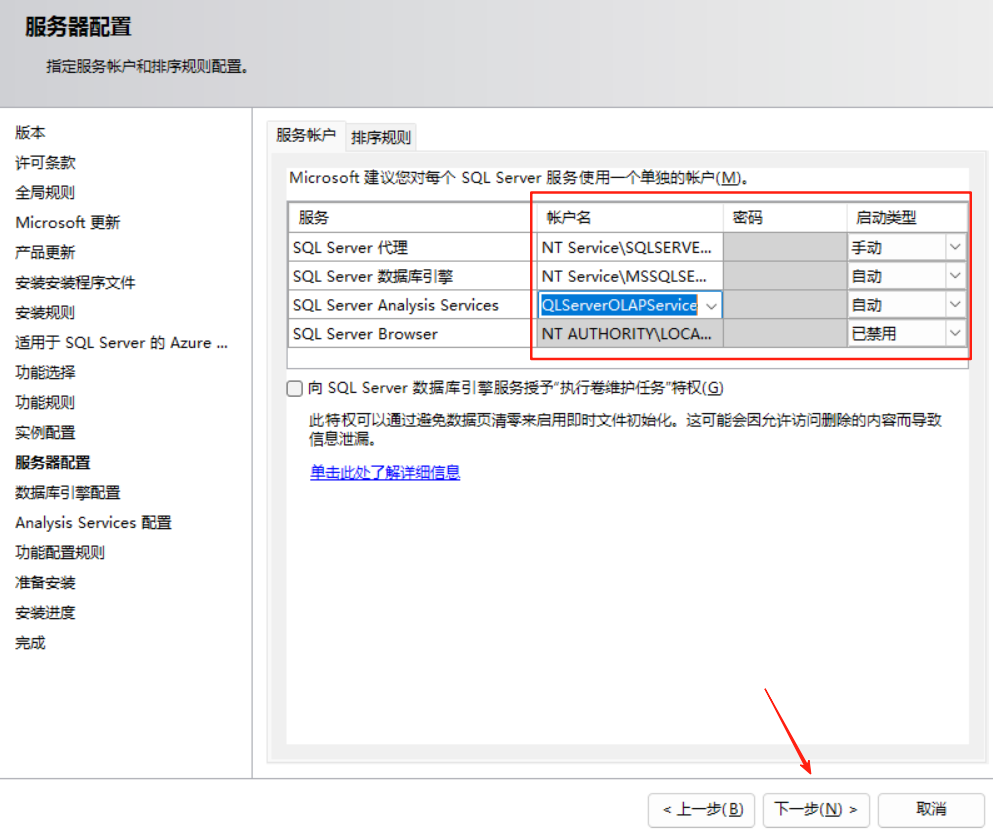993x836 pixels.
Task: Select 完成 step in sidebar
Action: (x=30, y=643)
